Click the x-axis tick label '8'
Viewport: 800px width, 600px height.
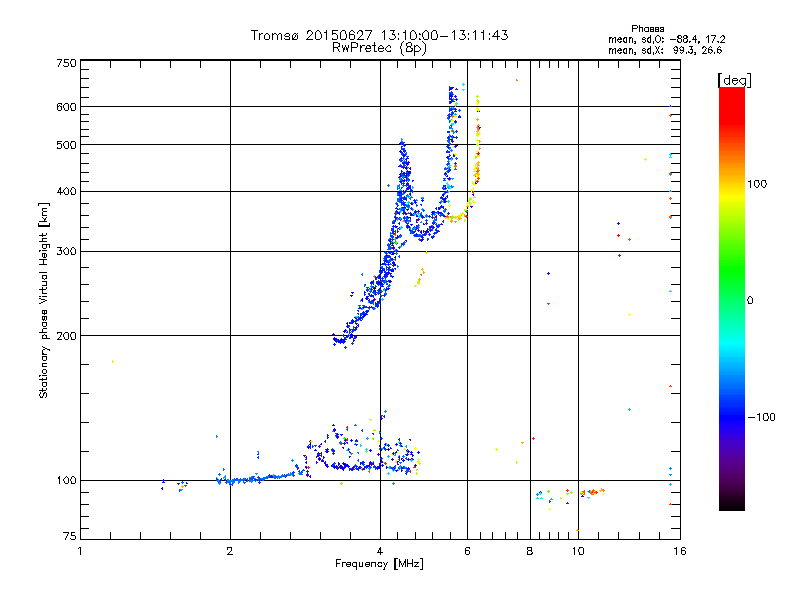click(530, 551)
